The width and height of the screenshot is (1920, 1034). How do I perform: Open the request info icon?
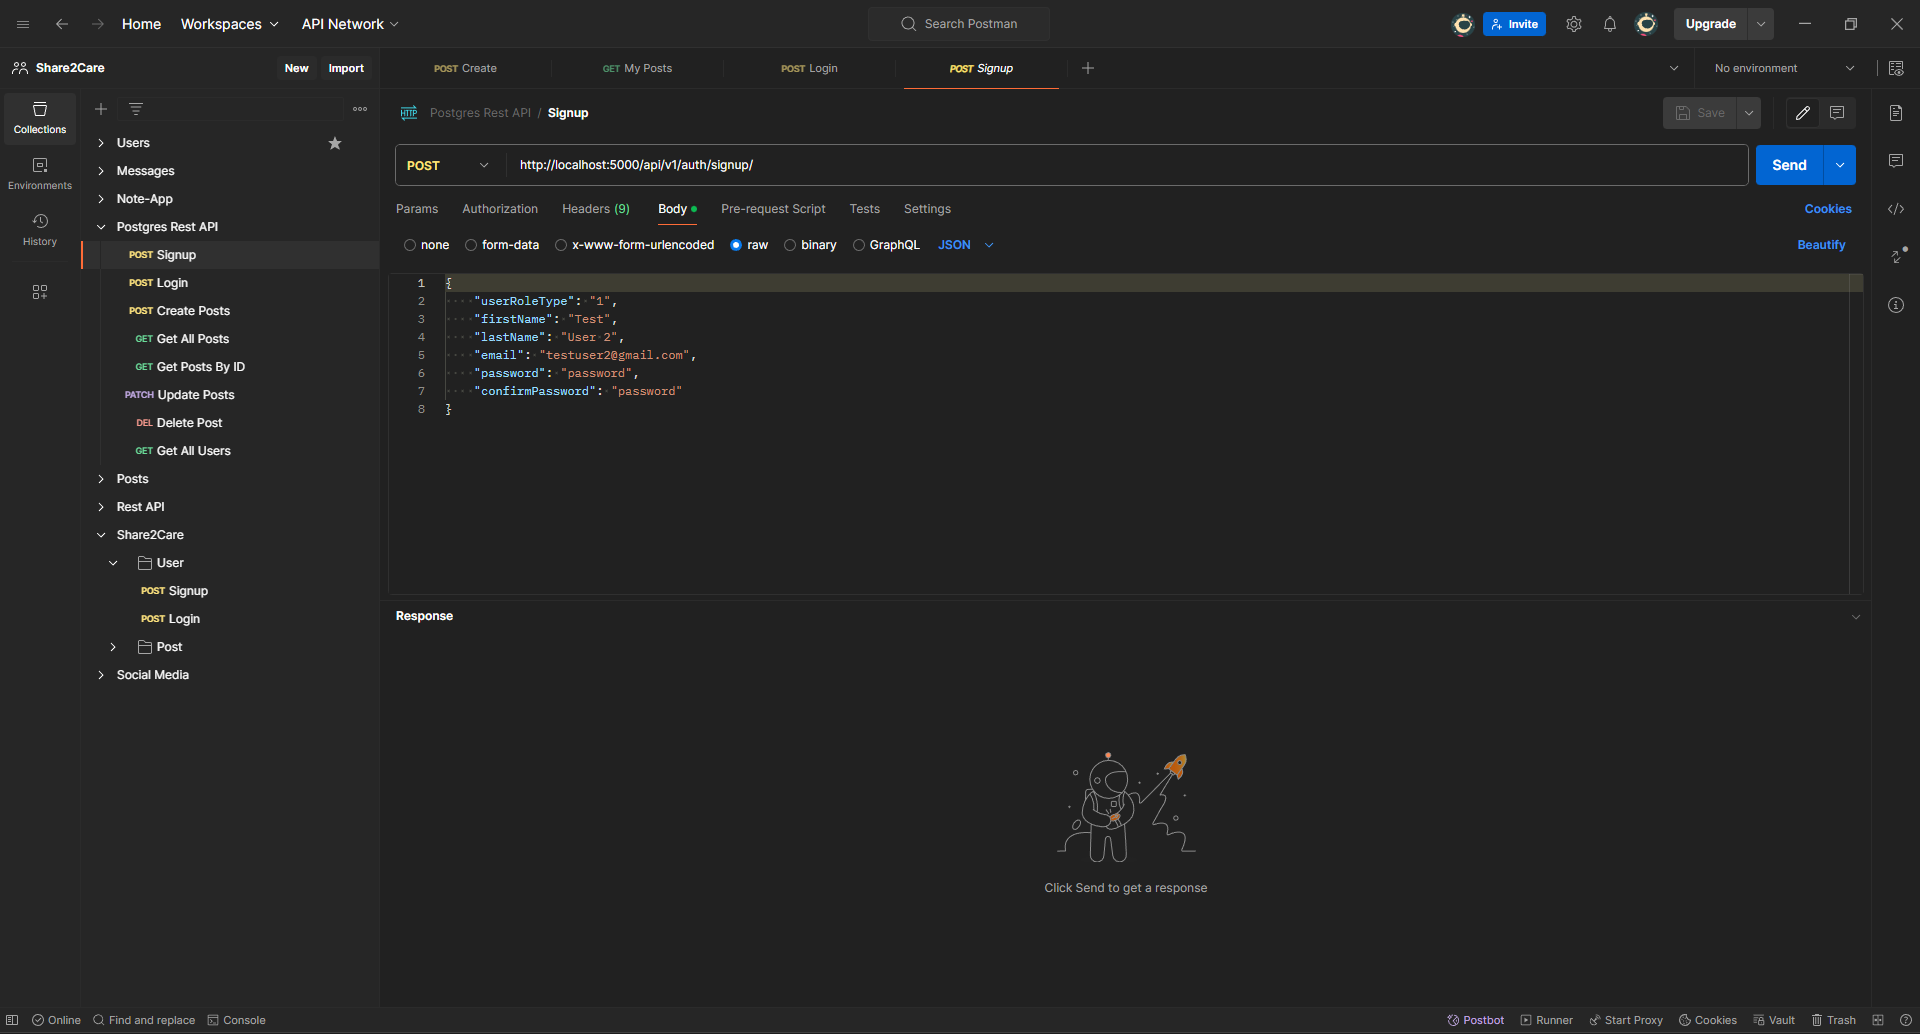(x=1896, y=305)
